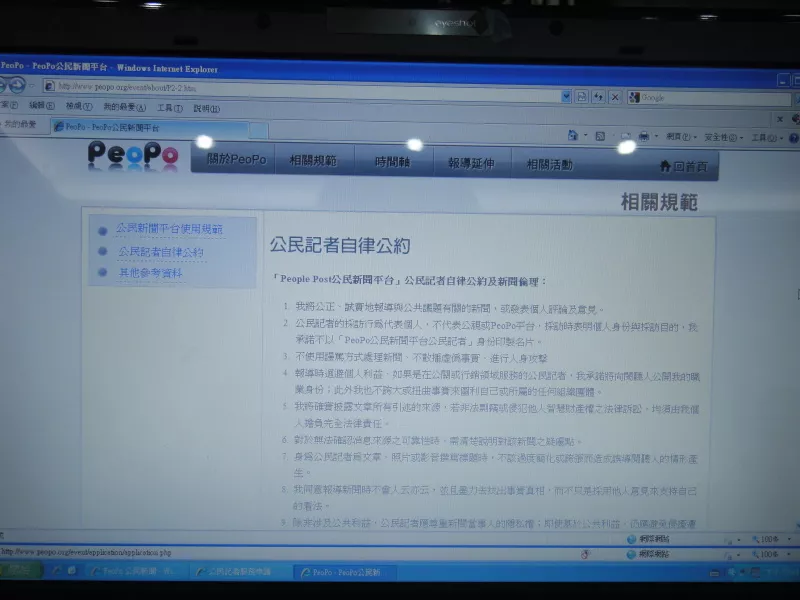Click the 公民記者自律公約 article heading

pyautogui.click(x=340, y=245)
